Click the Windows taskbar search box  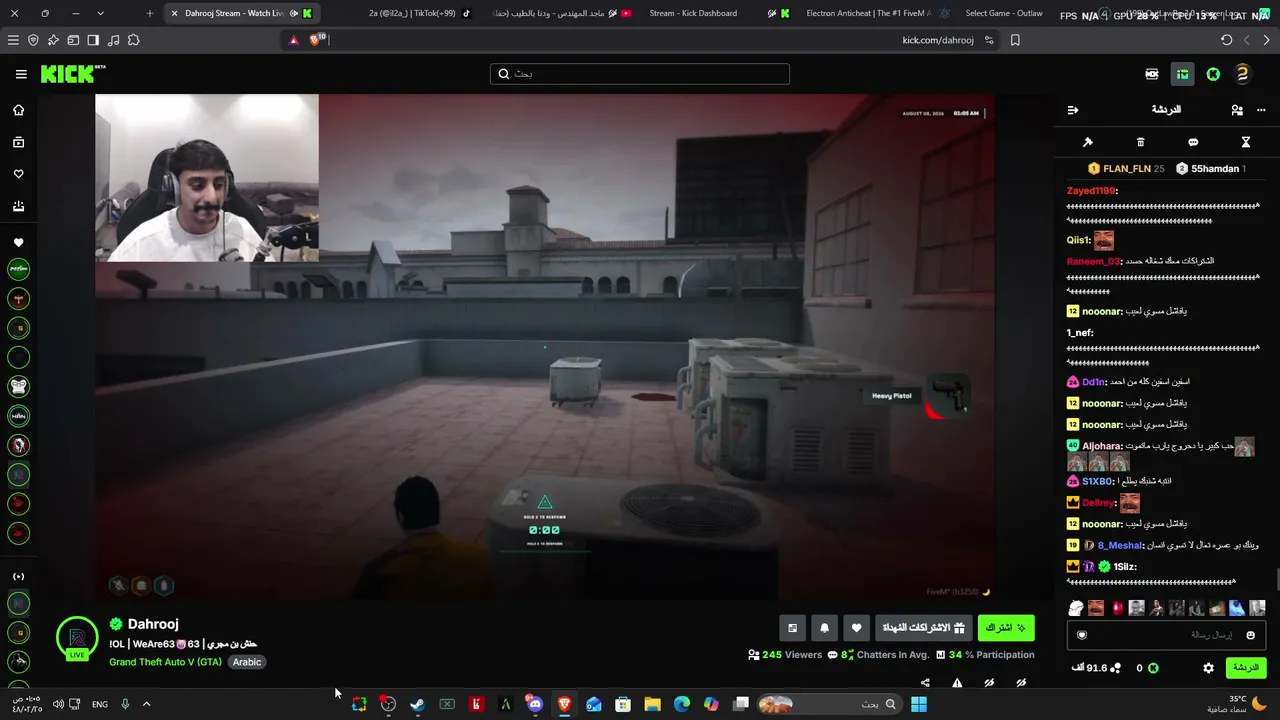829,704
